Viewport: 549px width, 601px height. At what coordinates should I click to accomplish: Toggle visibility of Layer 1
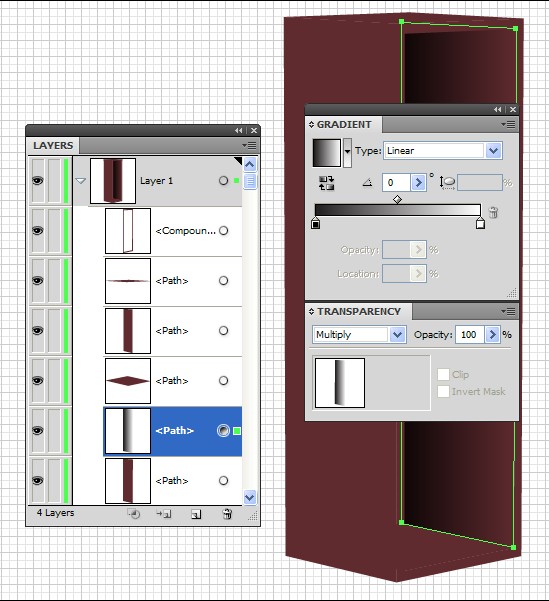(x=38, y=180)
